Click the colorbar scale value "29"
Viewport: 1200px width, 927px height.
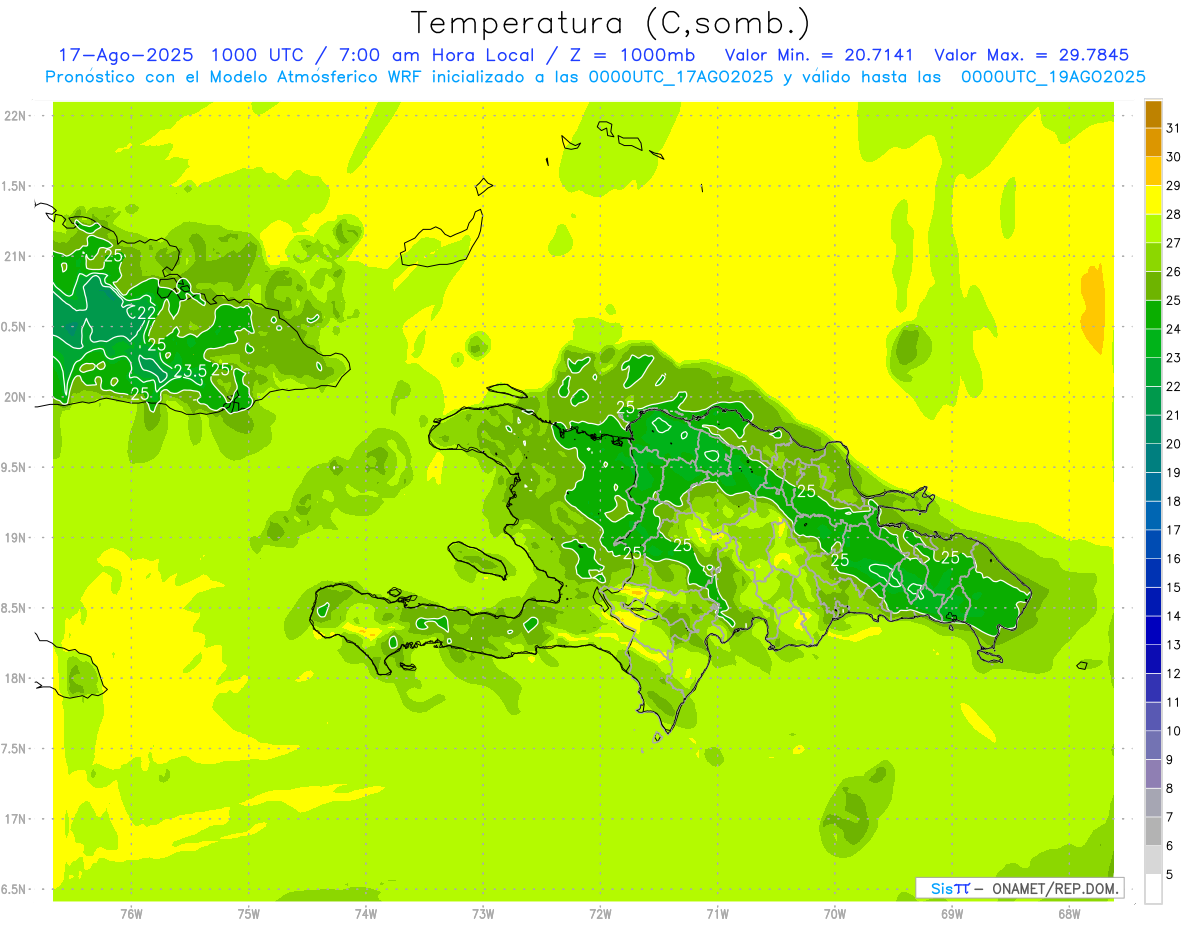tap(1173, 186)
